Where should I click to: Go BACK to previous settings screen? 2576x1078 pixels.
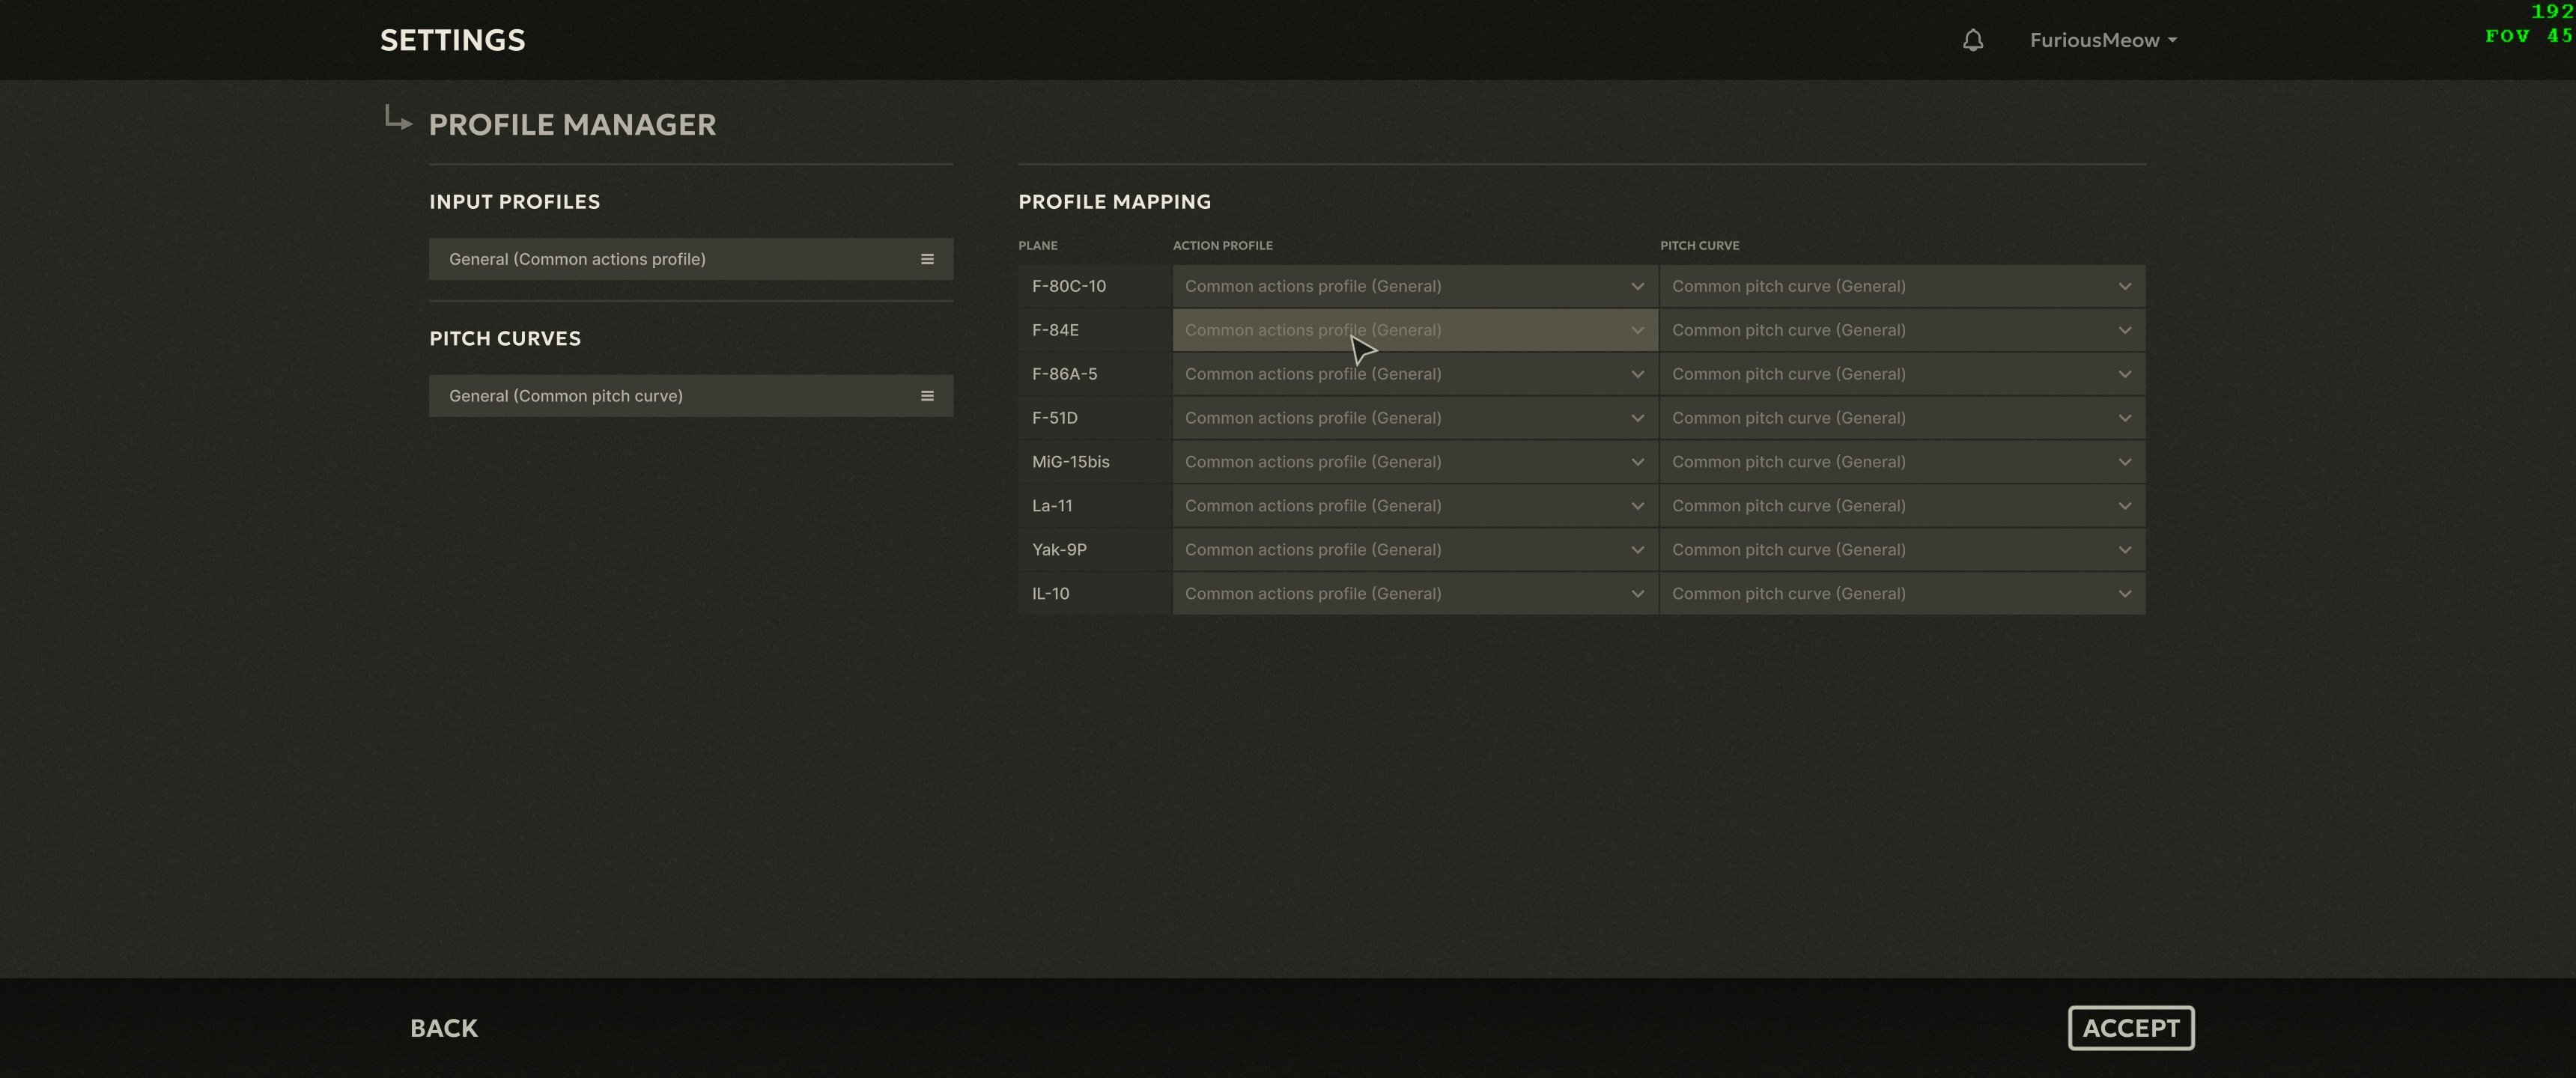click(444, 1028)
